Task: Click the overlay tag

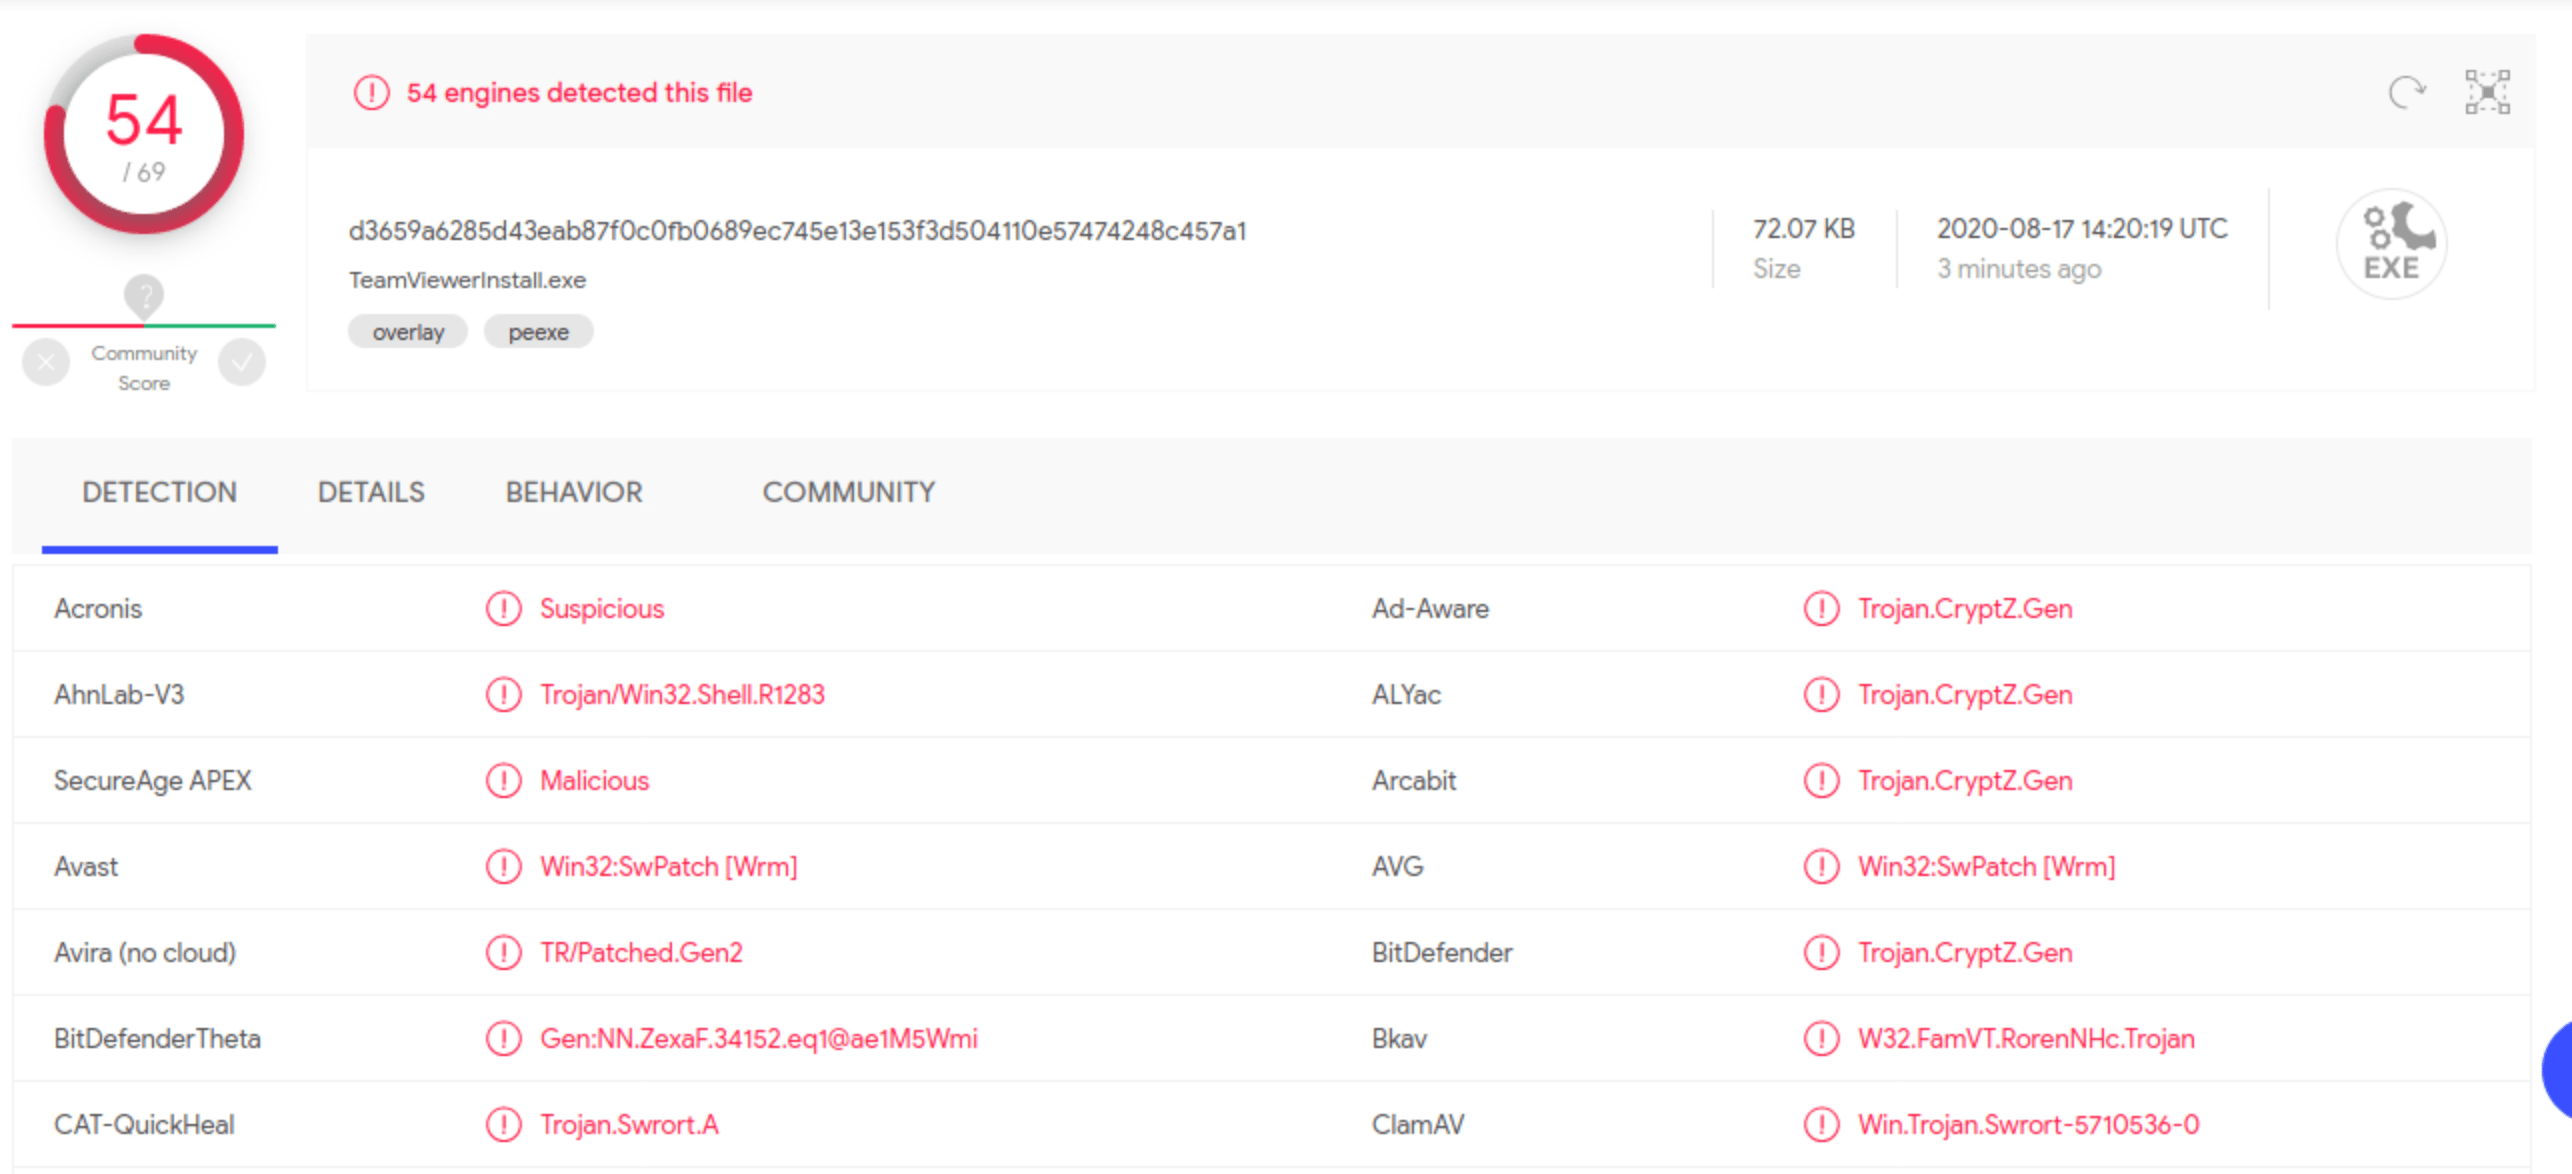Action: 408,332
